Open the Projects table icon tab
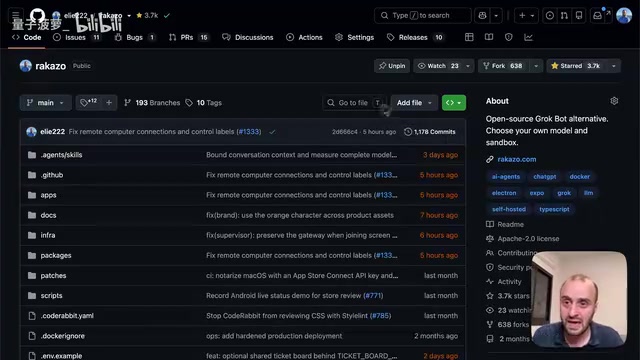Image resolution: width=640 pixels, height=360 pixels. (469, 37)
